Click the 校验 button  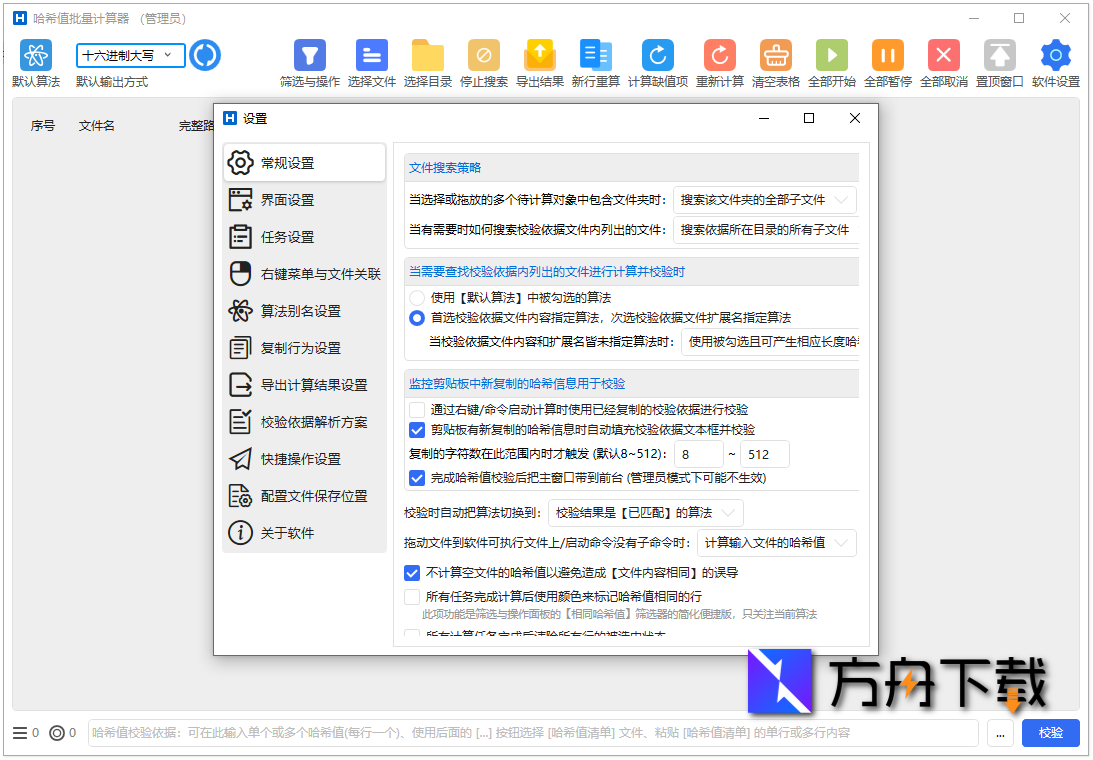1050,733
